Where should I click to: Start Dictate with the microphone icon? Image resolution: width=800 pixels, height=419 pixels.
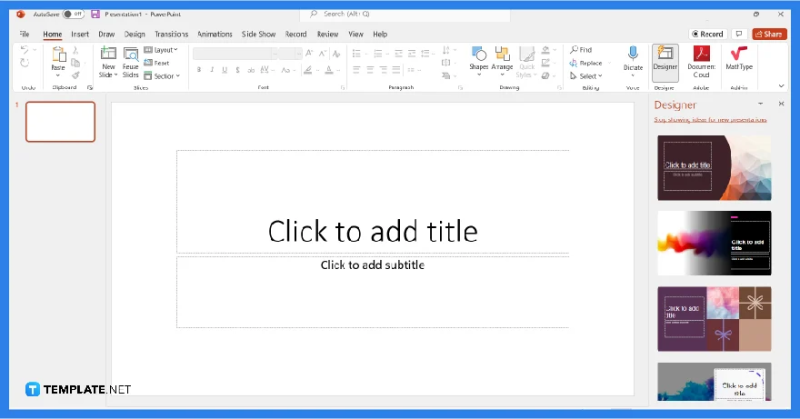pos(633,55)
